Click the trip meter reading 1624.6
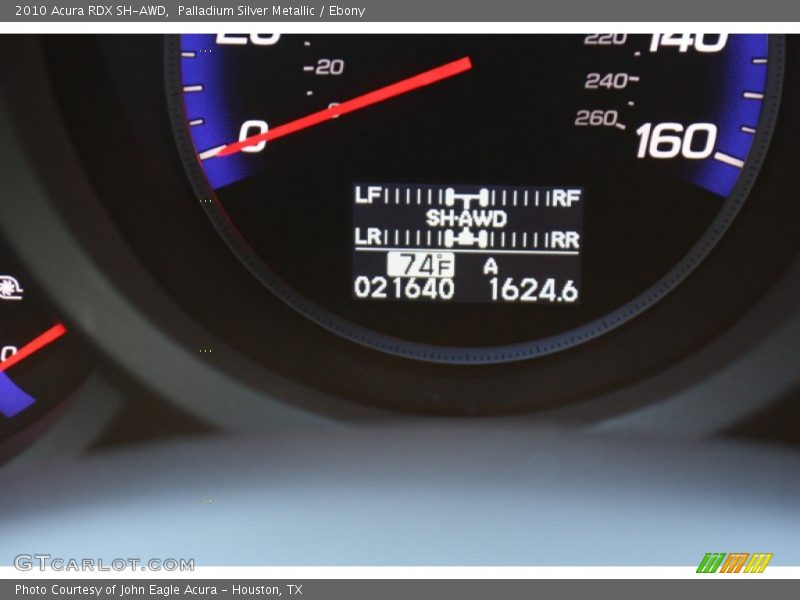This screenshot has width=800, height=600. [x=532, y=290]
